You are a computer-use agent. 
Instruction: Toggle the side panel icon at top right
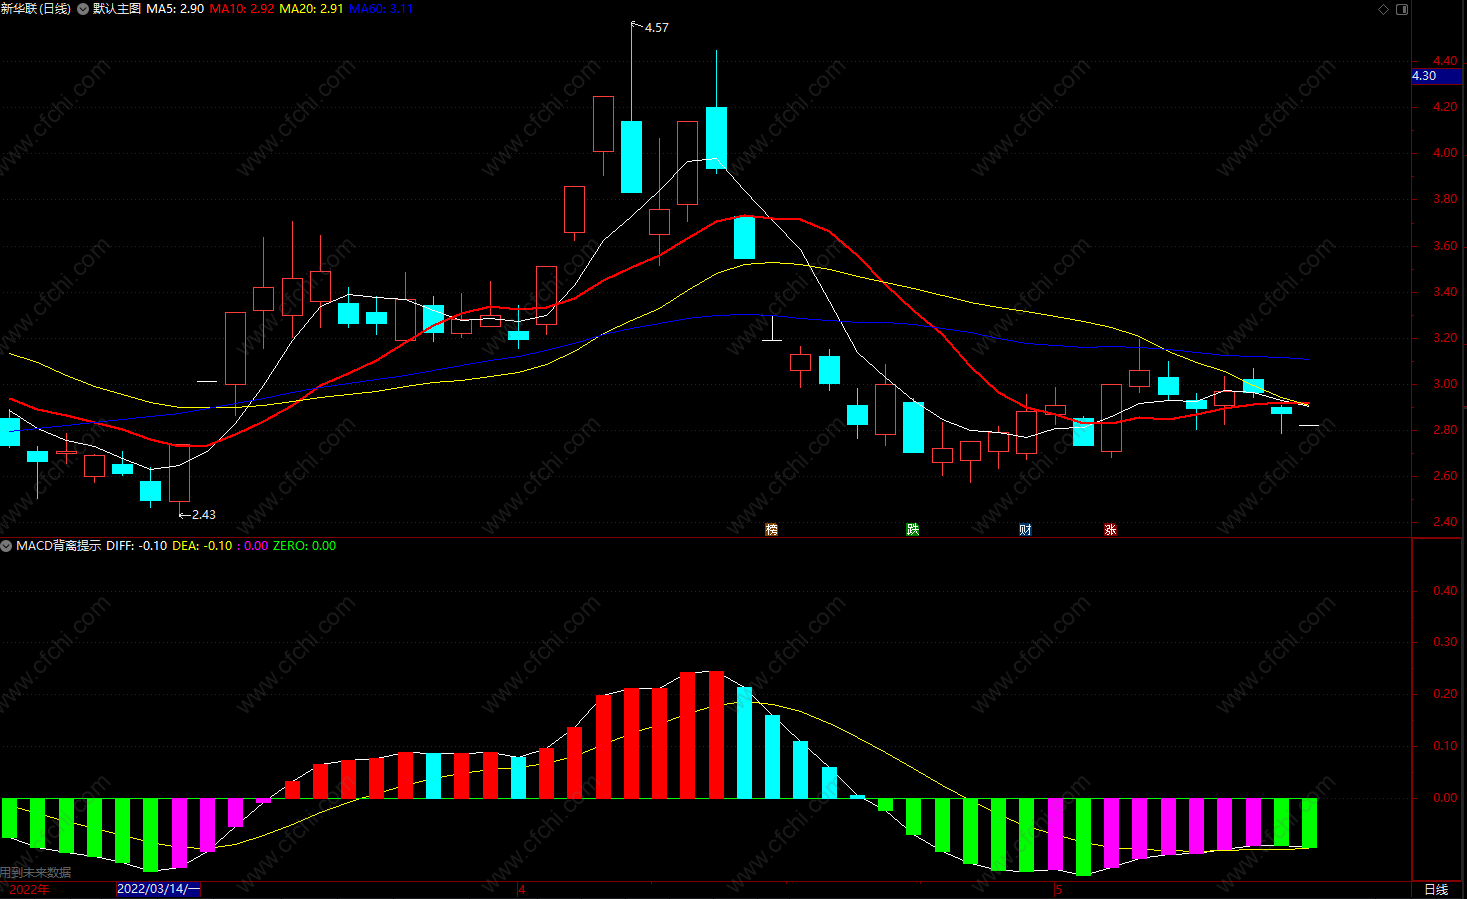pyautogui.click(x=1402, y=9)
